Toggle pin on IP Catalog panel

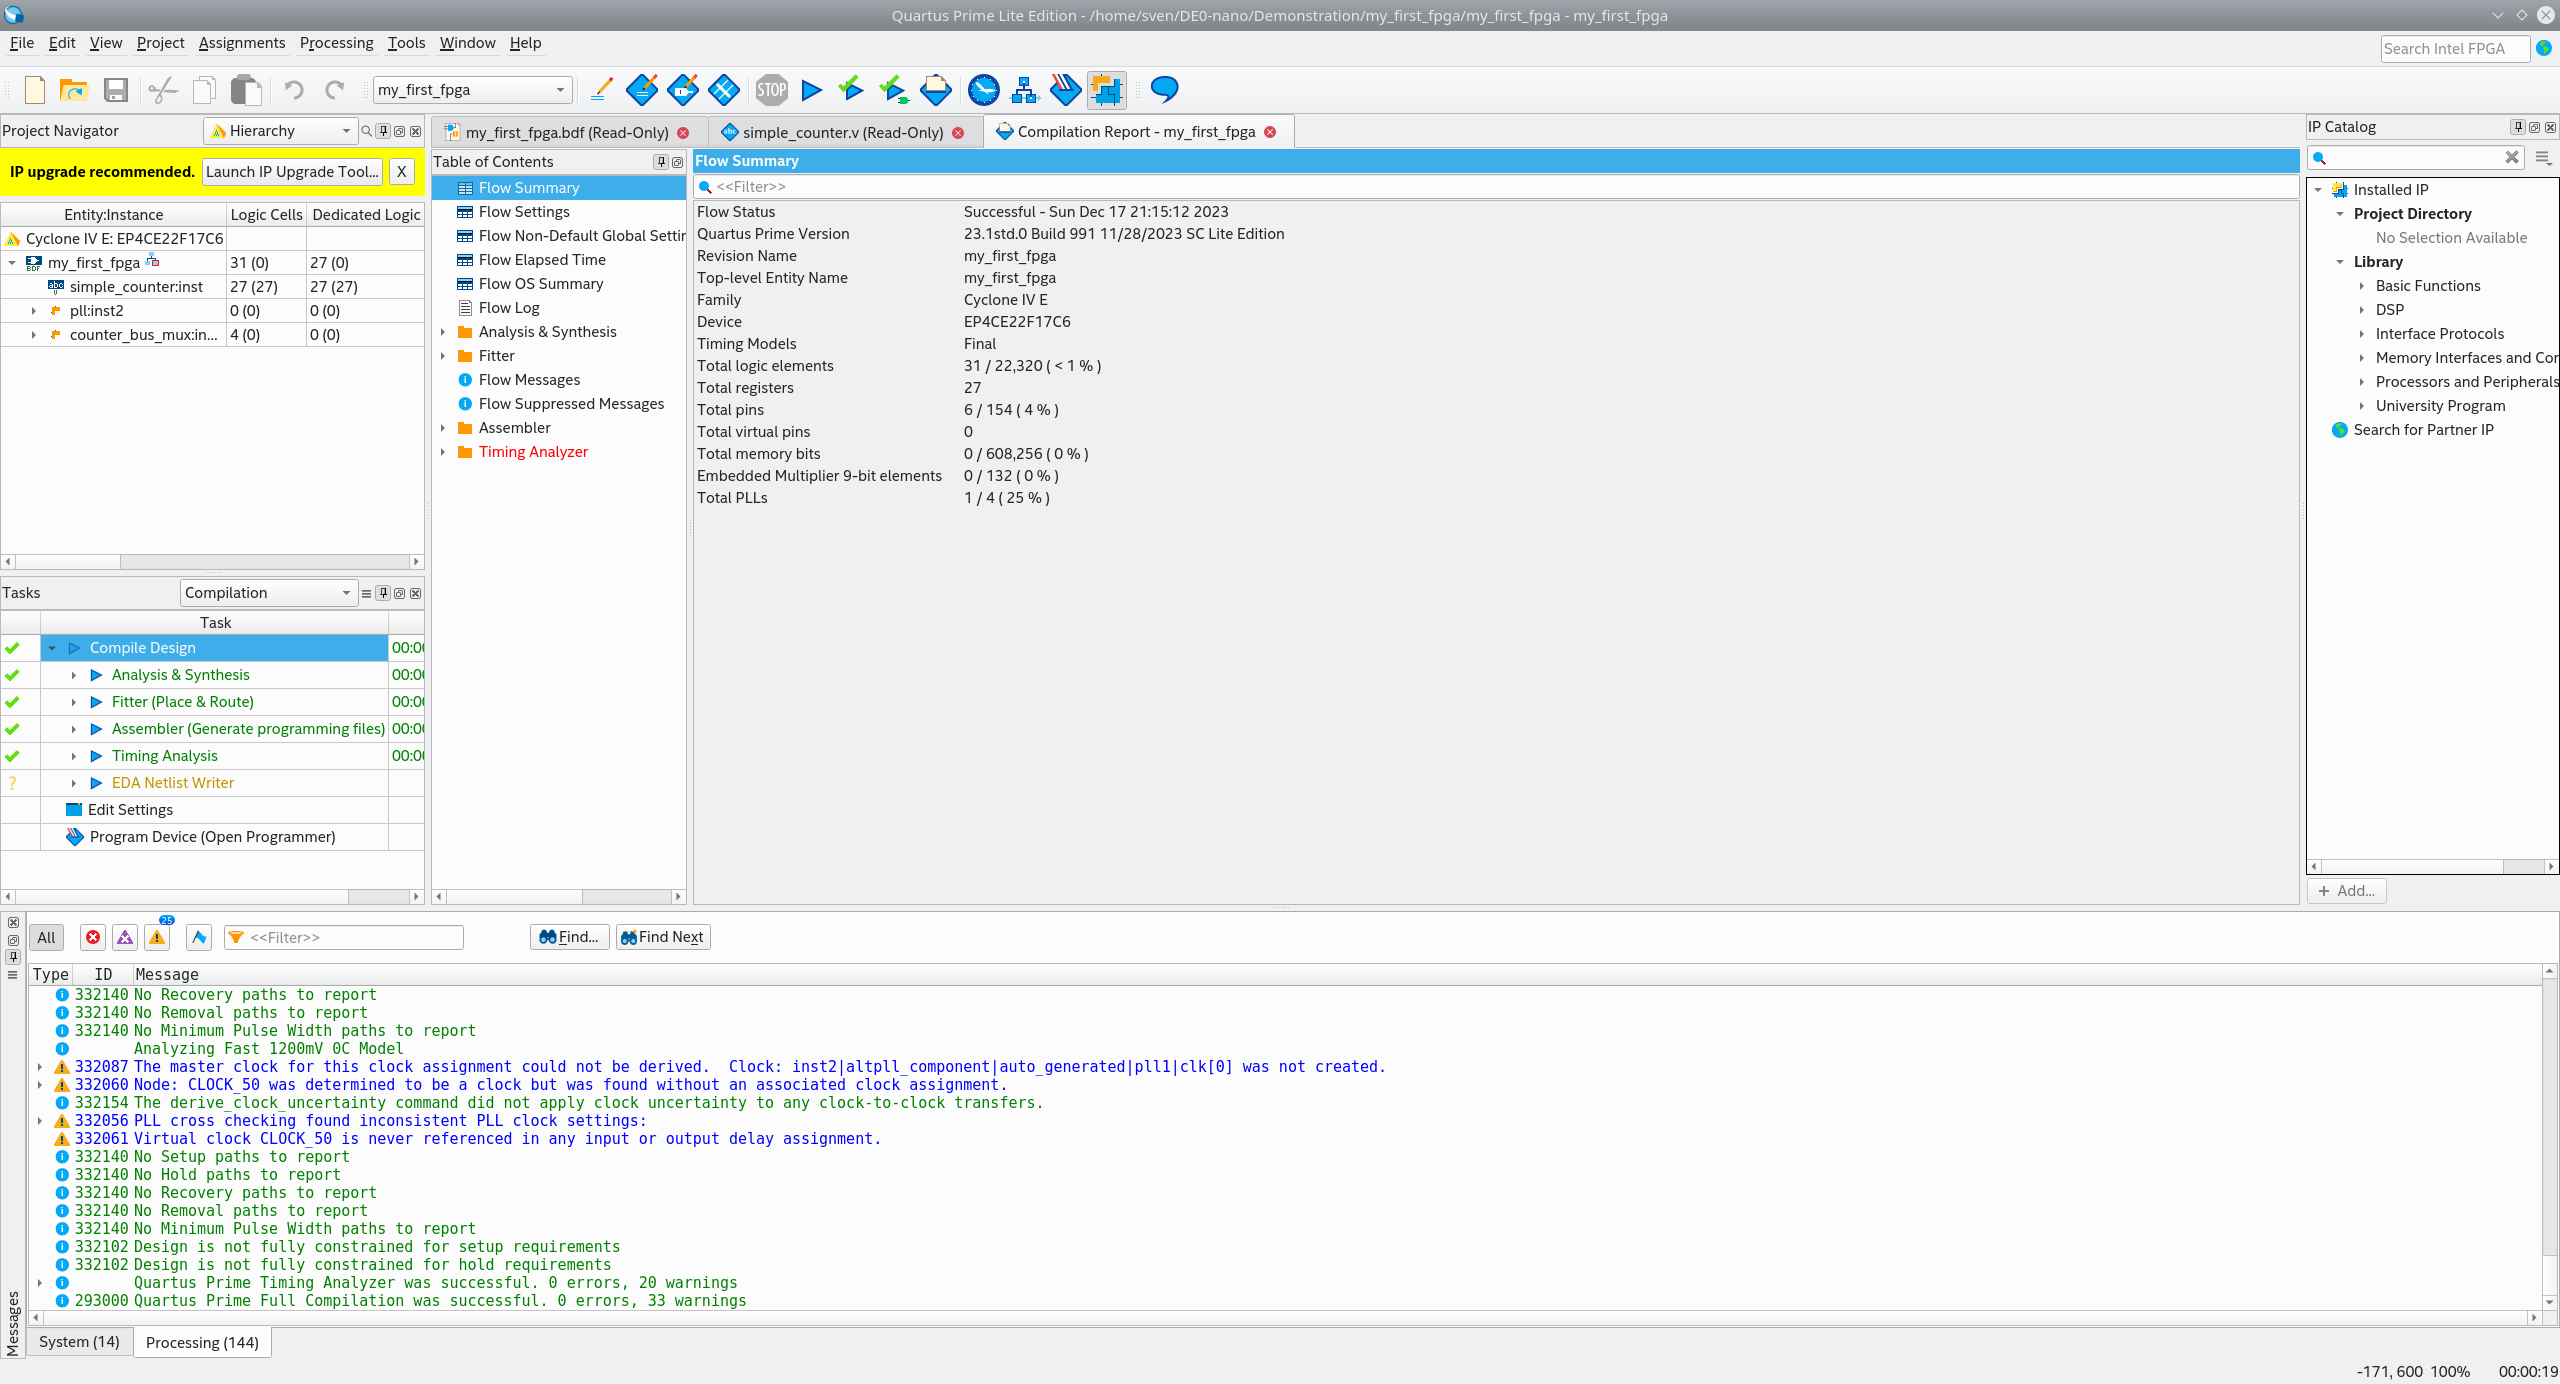2518,127
